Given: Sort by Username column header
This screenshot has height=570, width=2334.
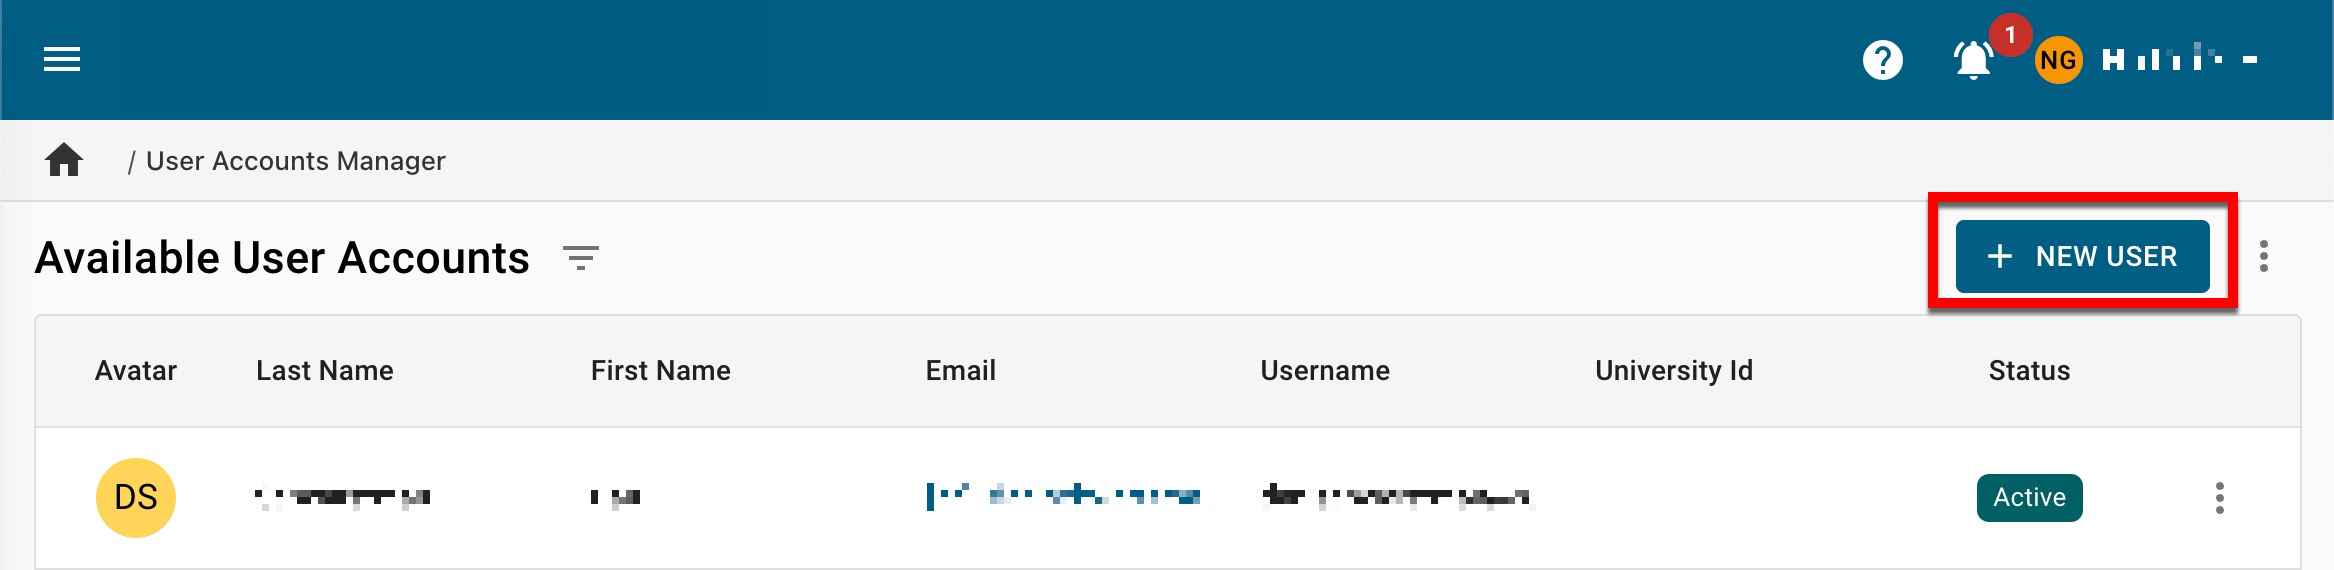Looking at the screenshot, I should tap(1324, 371).
